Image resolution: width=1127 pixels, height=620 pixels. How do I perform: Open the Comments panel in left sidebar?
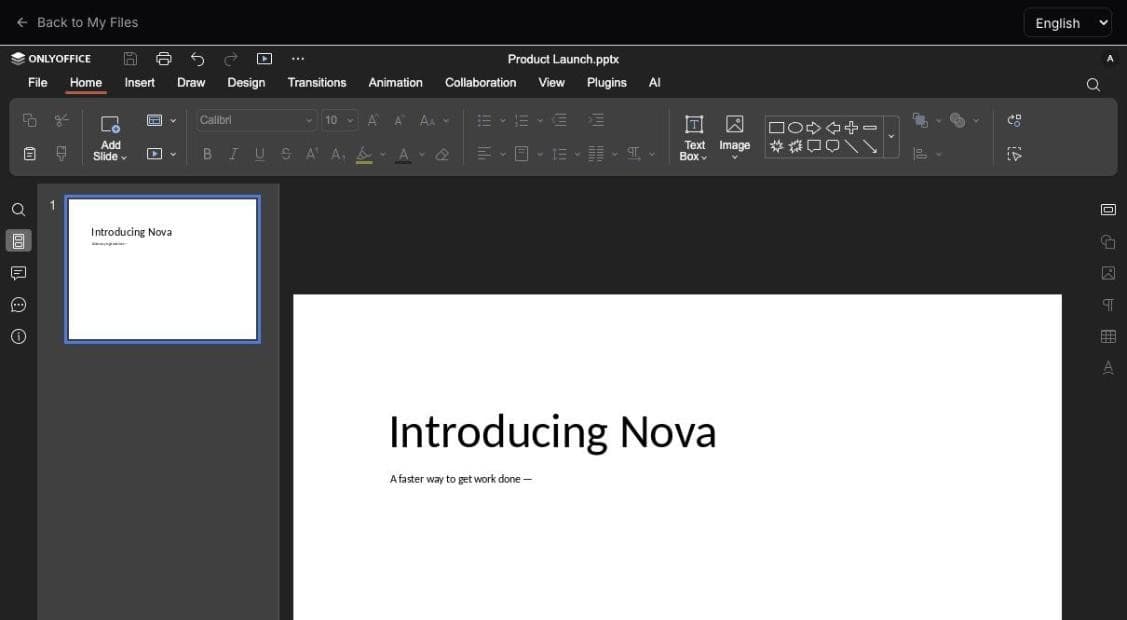[19, 273]
